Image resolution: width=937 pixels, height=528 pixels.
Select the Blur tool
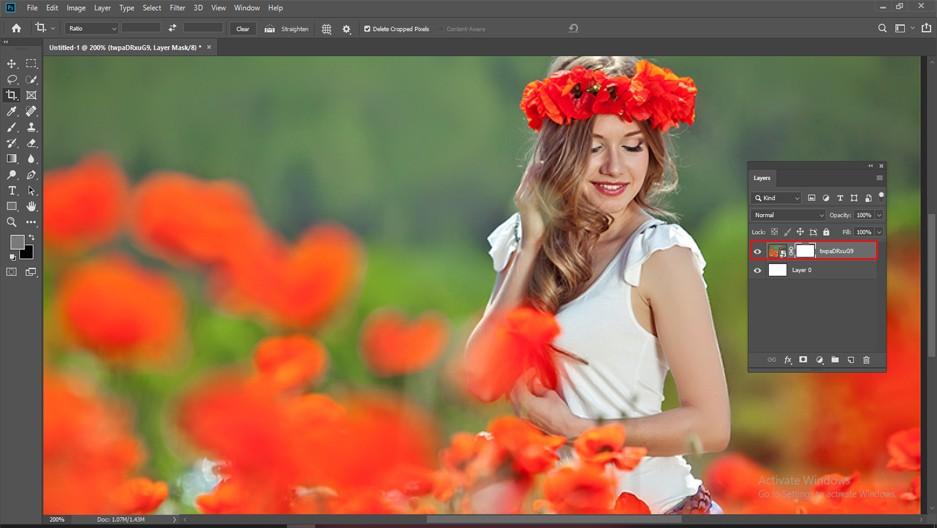pos(31,159)
